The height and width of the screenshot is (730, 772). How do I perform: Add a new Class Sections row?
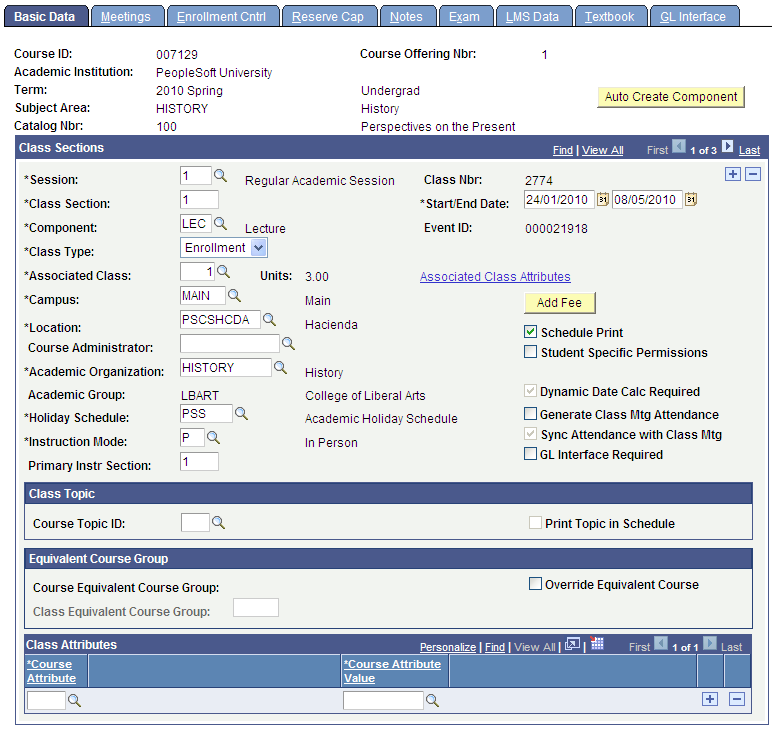733,174
